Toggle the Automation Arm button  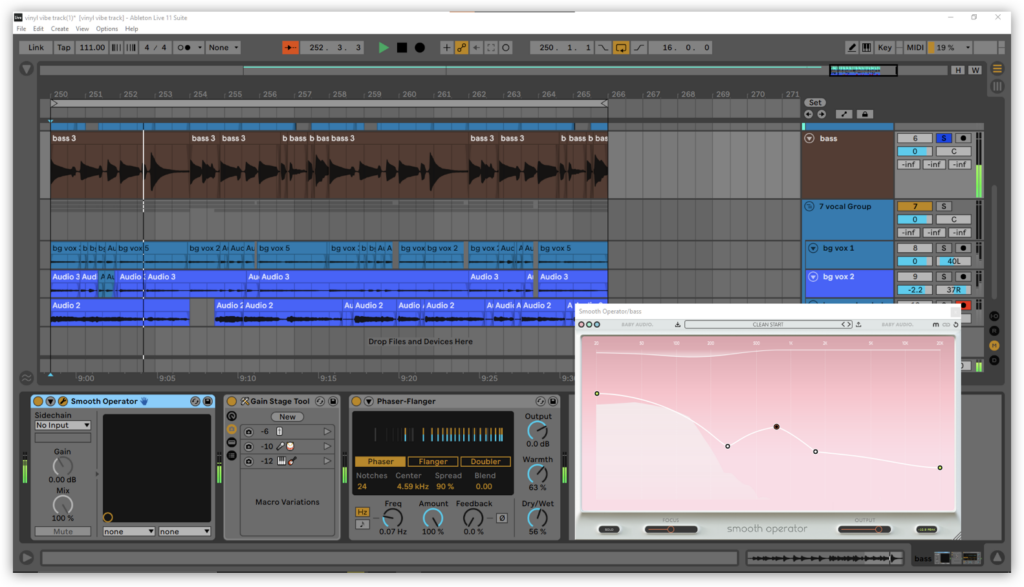click(x=462, y=48)
